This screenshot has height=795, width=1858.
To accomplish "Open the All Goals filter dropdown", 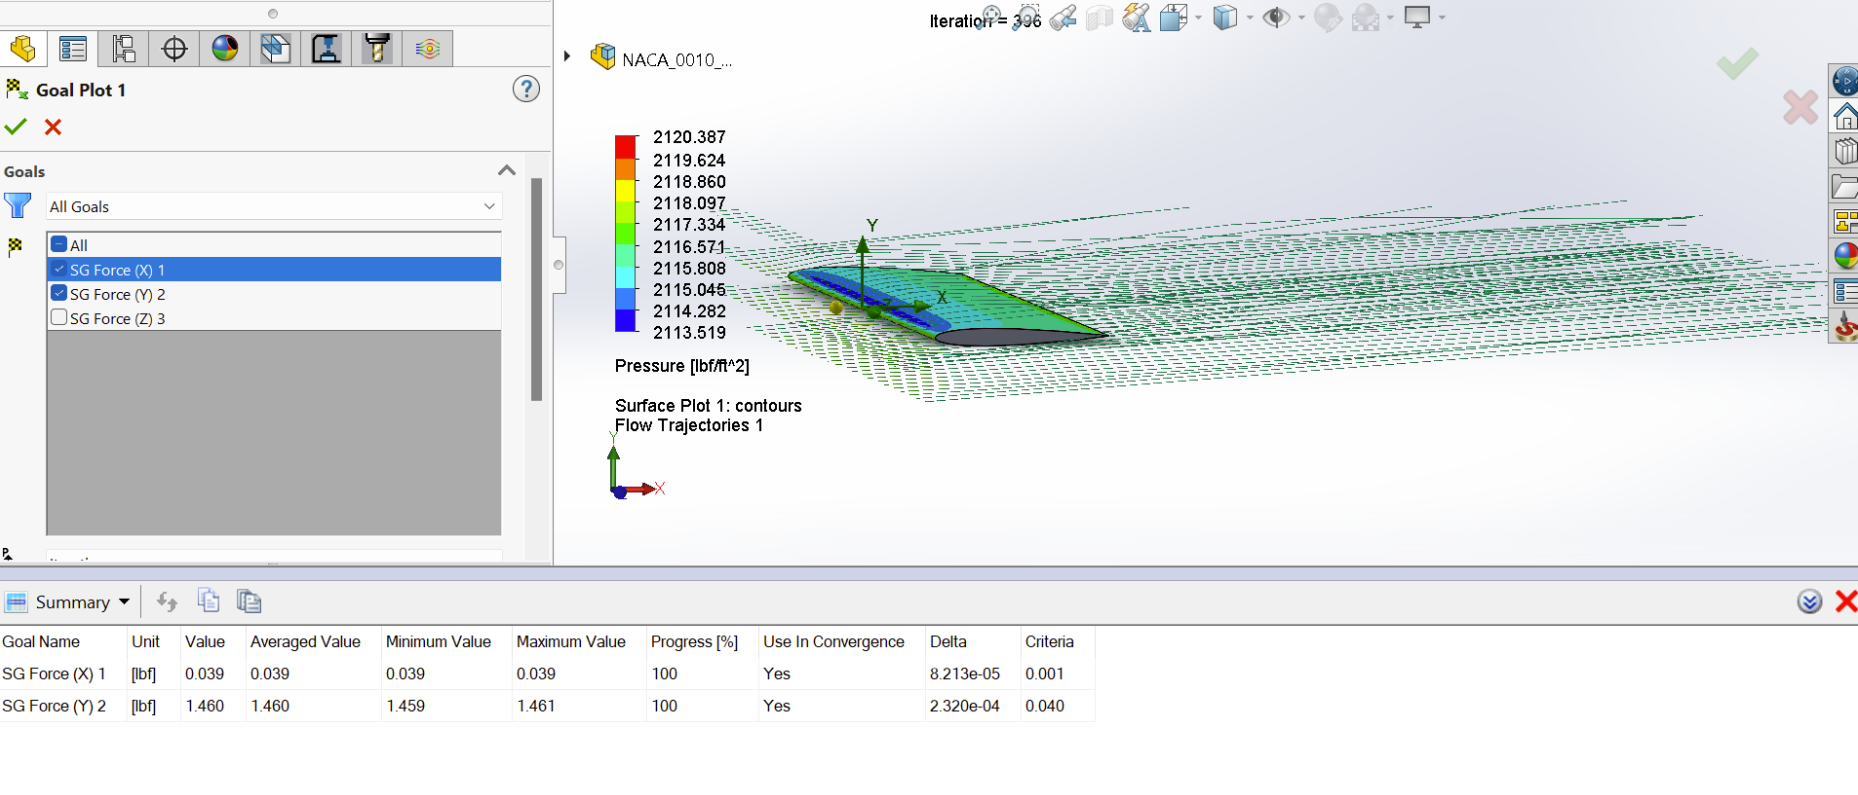I will click(x=273, y=206).
